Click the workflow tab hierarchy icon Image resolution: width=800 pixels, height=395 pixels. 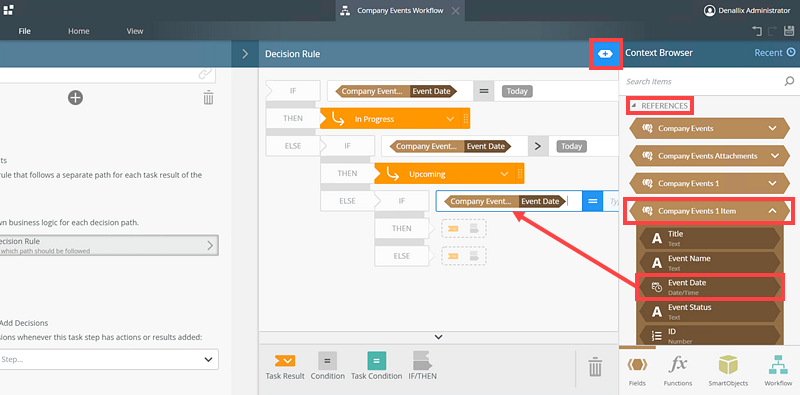[x=345, y=11]
